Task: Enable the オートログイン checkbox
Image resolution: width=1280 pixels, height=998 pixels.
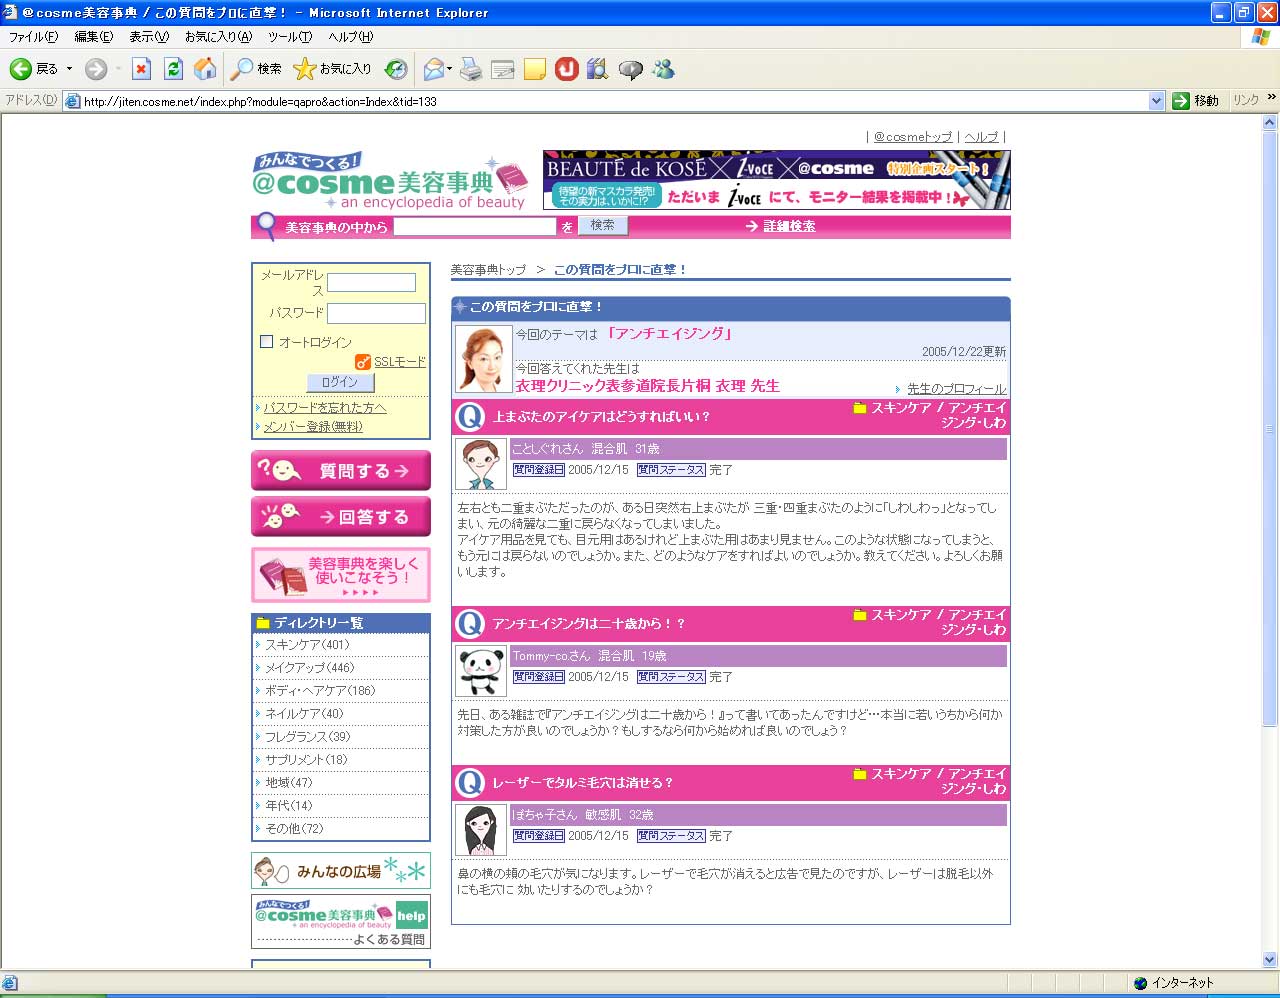Action: [267, 342]
